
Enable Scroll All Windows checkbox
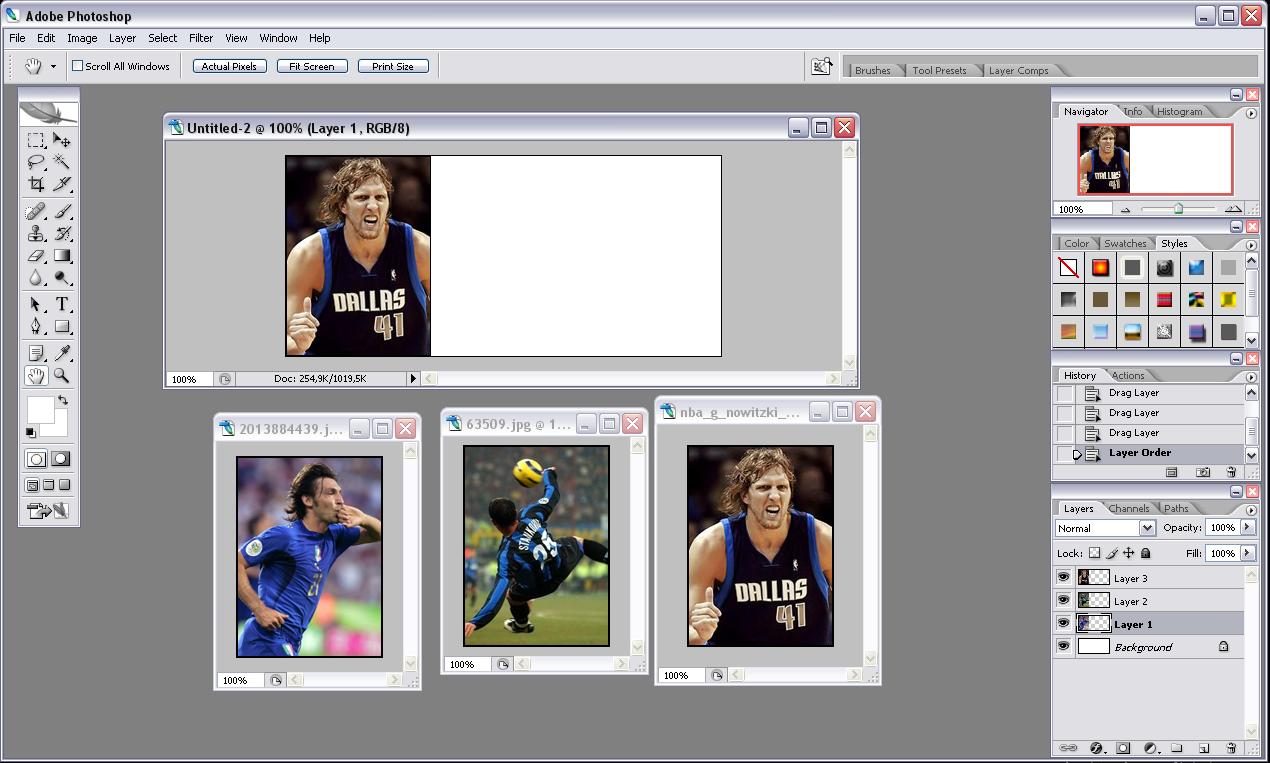pyautogui.click(x=78, y=66)
